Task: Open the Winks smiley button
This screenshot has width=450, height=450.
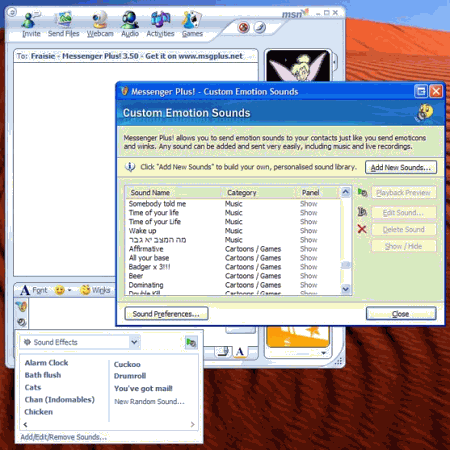Action: [95, 290]
